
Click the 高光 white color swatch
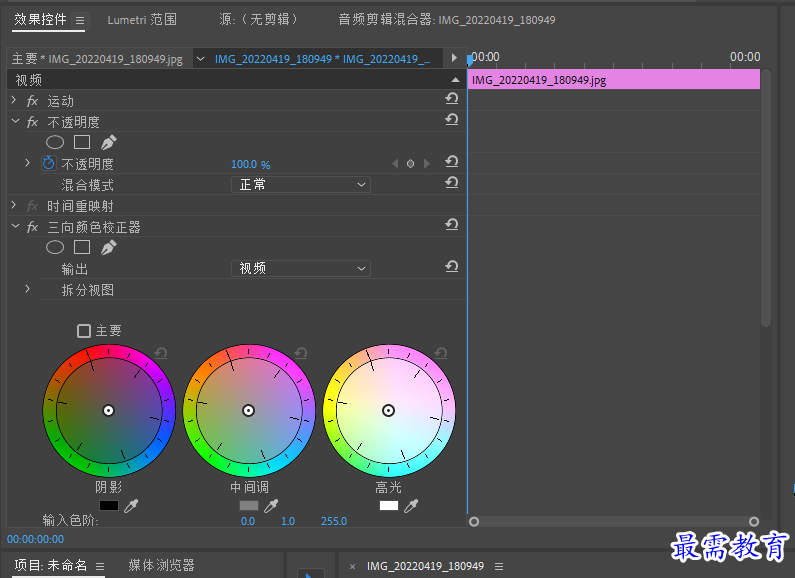[389, 505]
